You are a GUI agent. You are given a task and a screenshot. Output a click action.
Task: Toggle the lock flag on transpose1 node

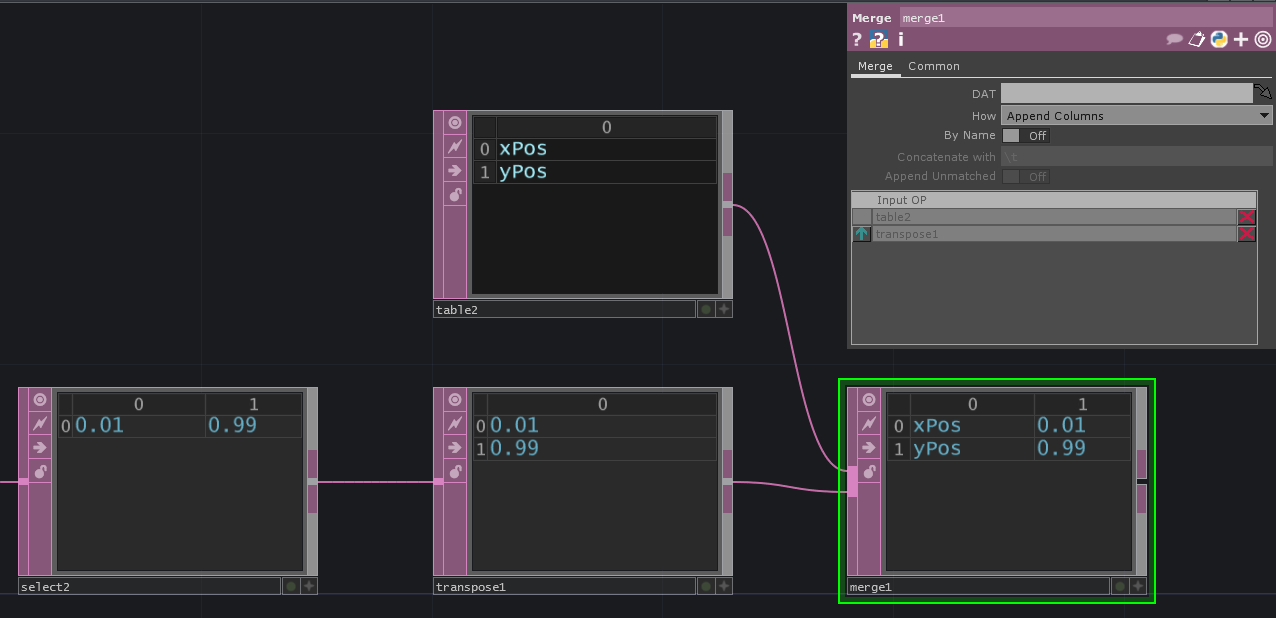pos(455,471)
